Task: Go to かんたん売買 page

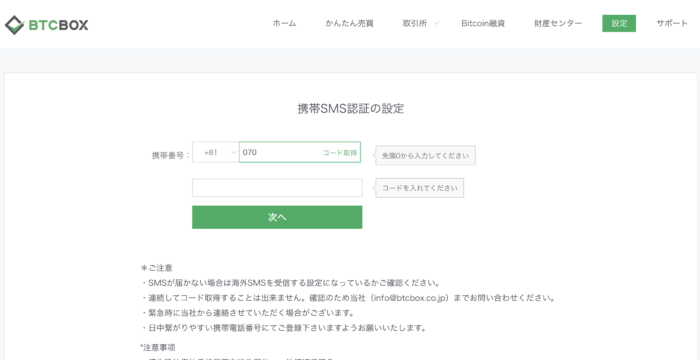Action: [x=350, y=24]
